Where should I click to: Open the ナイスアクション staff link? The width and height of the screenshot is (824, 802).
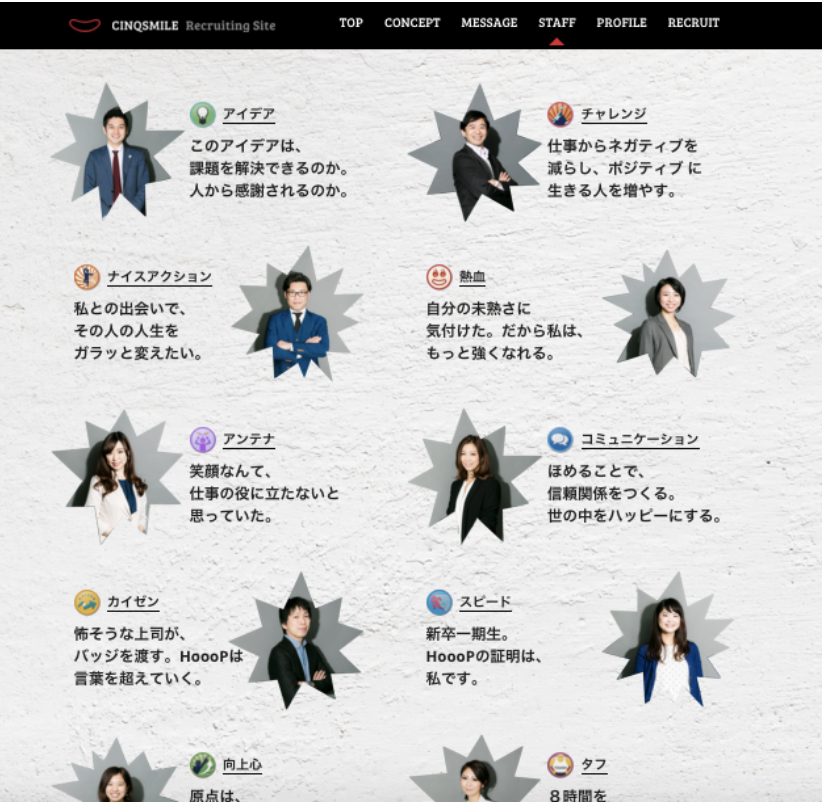point(160,277)
